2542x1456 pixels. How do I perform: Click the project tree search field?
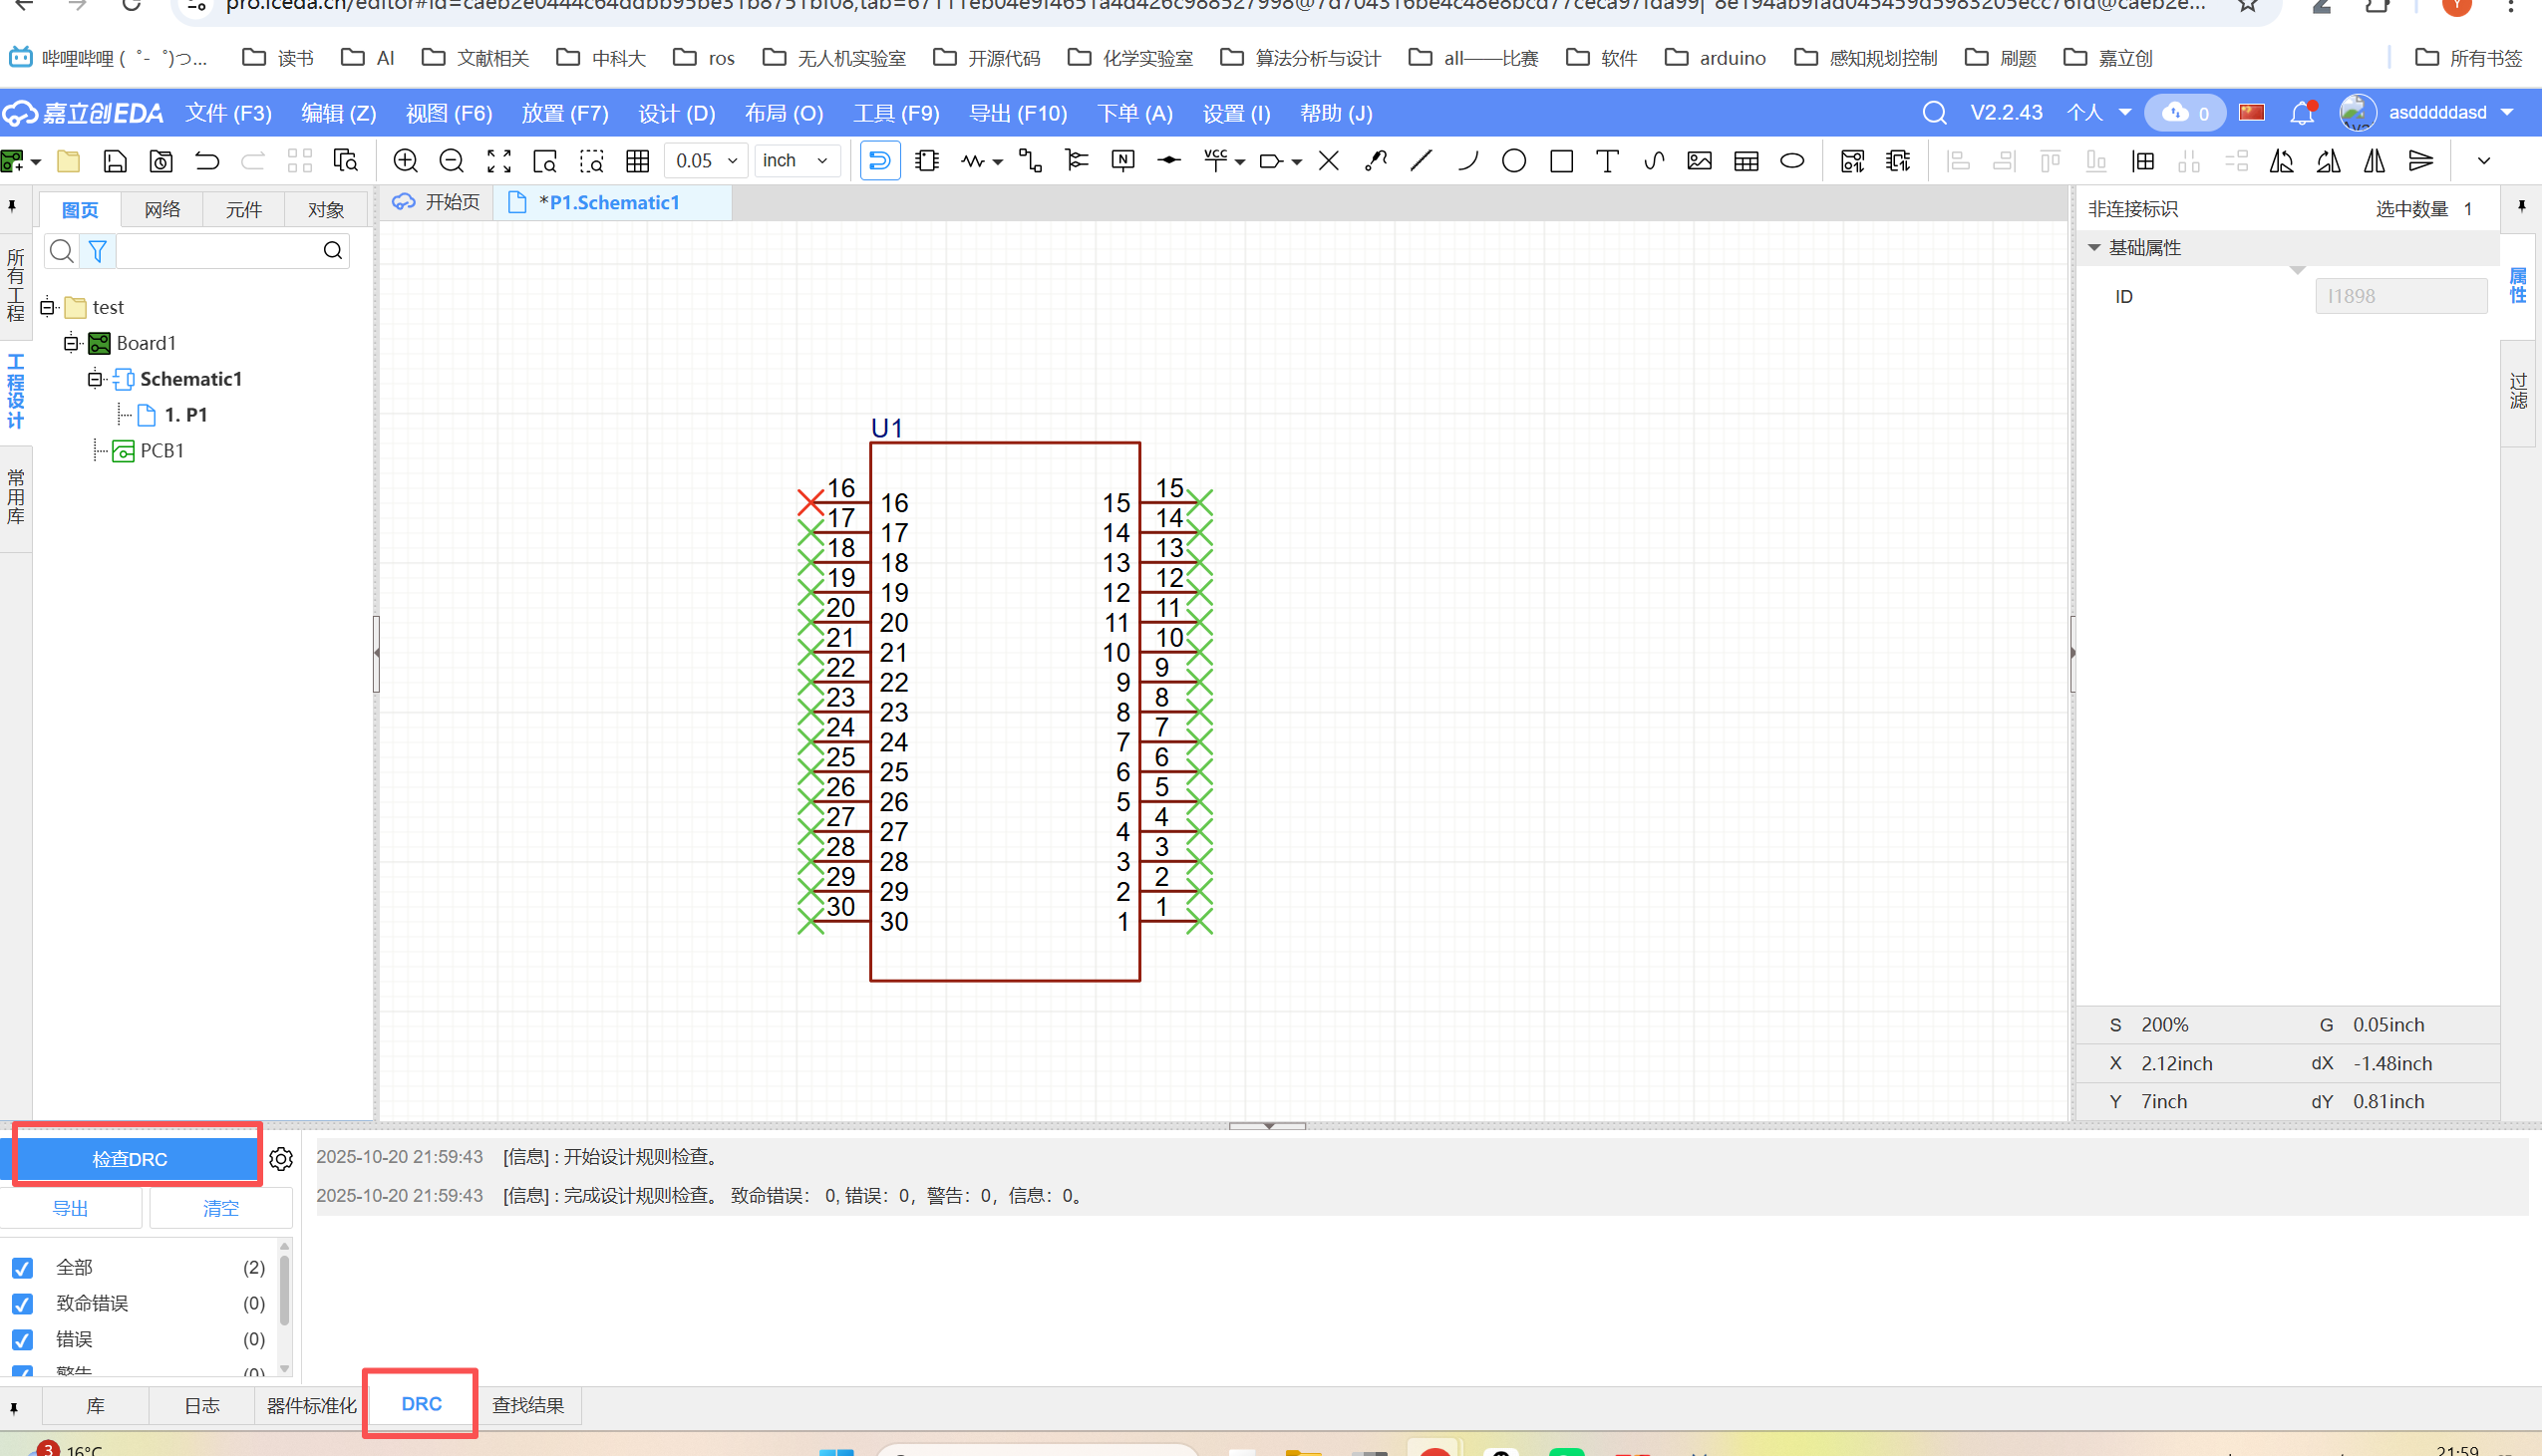click(x=218, y=251)
